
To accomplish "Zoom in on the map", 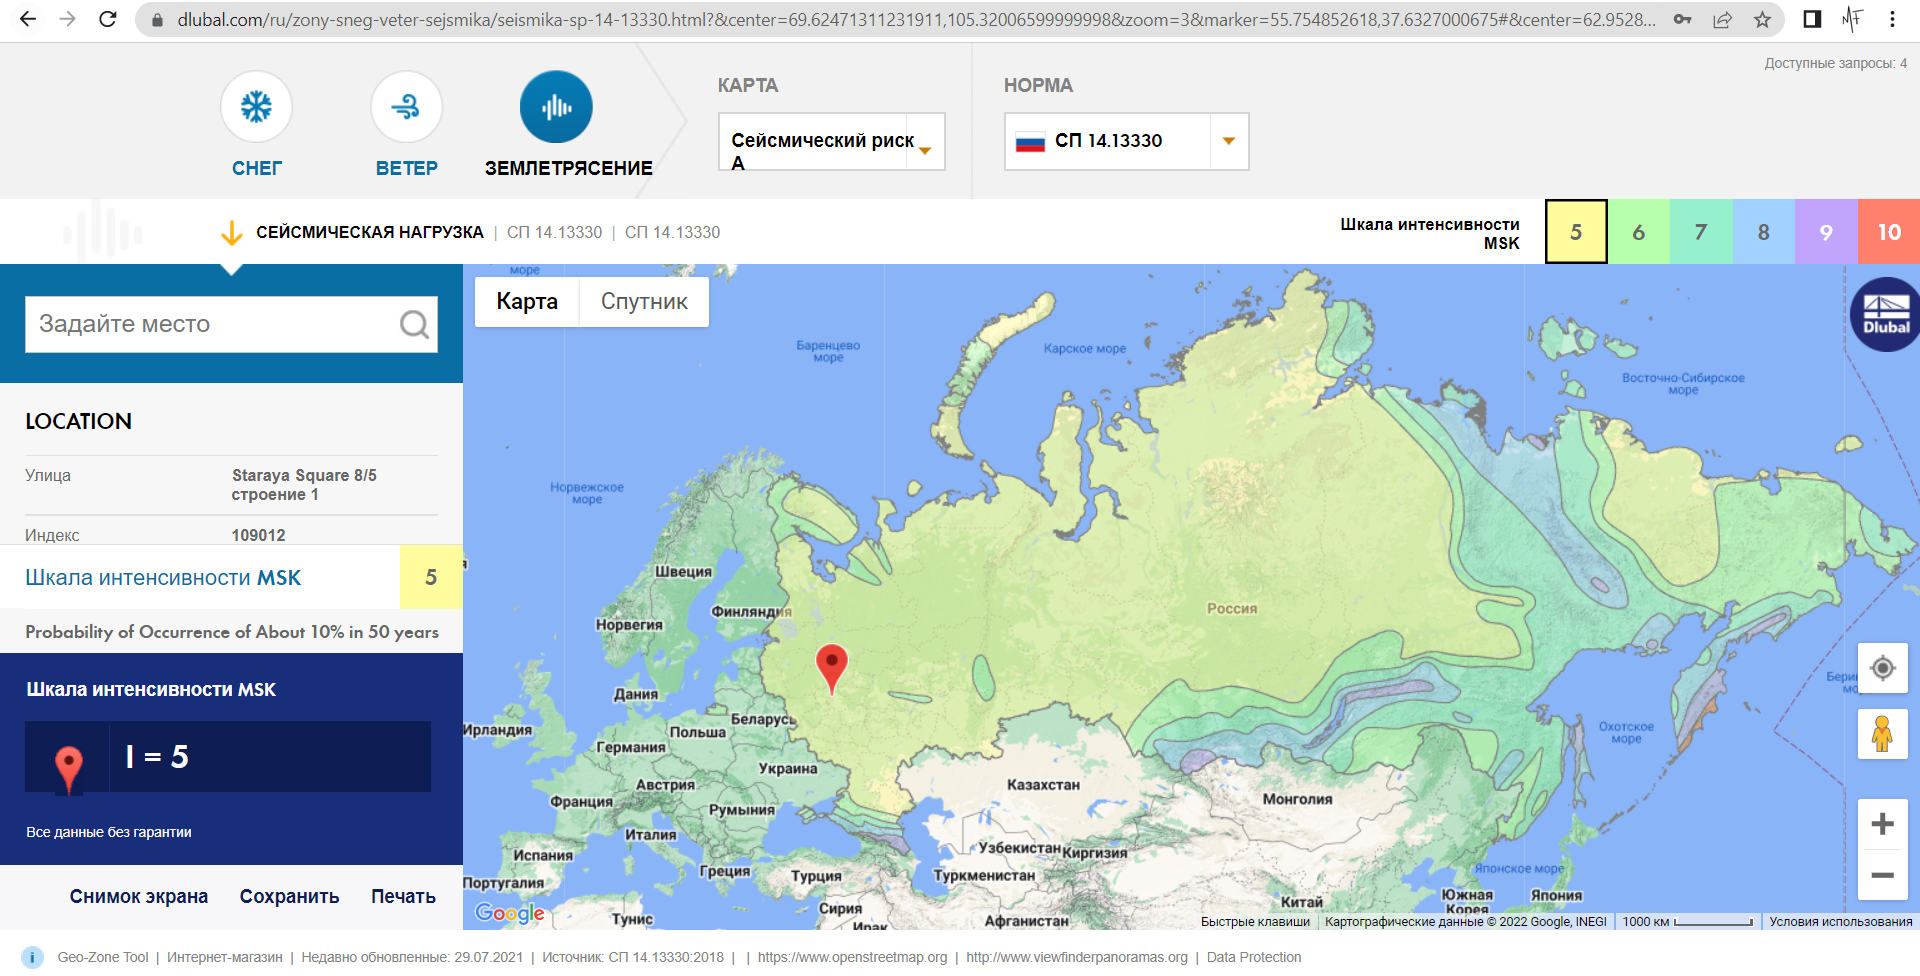I will 1883,824.
